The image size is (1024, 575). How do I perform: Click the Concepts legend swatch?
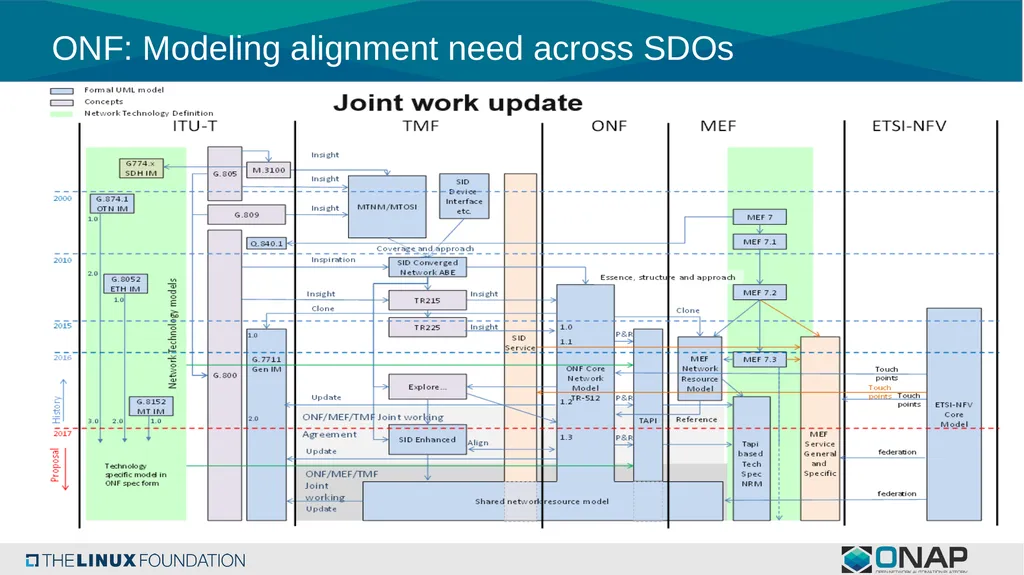(62, 103)
